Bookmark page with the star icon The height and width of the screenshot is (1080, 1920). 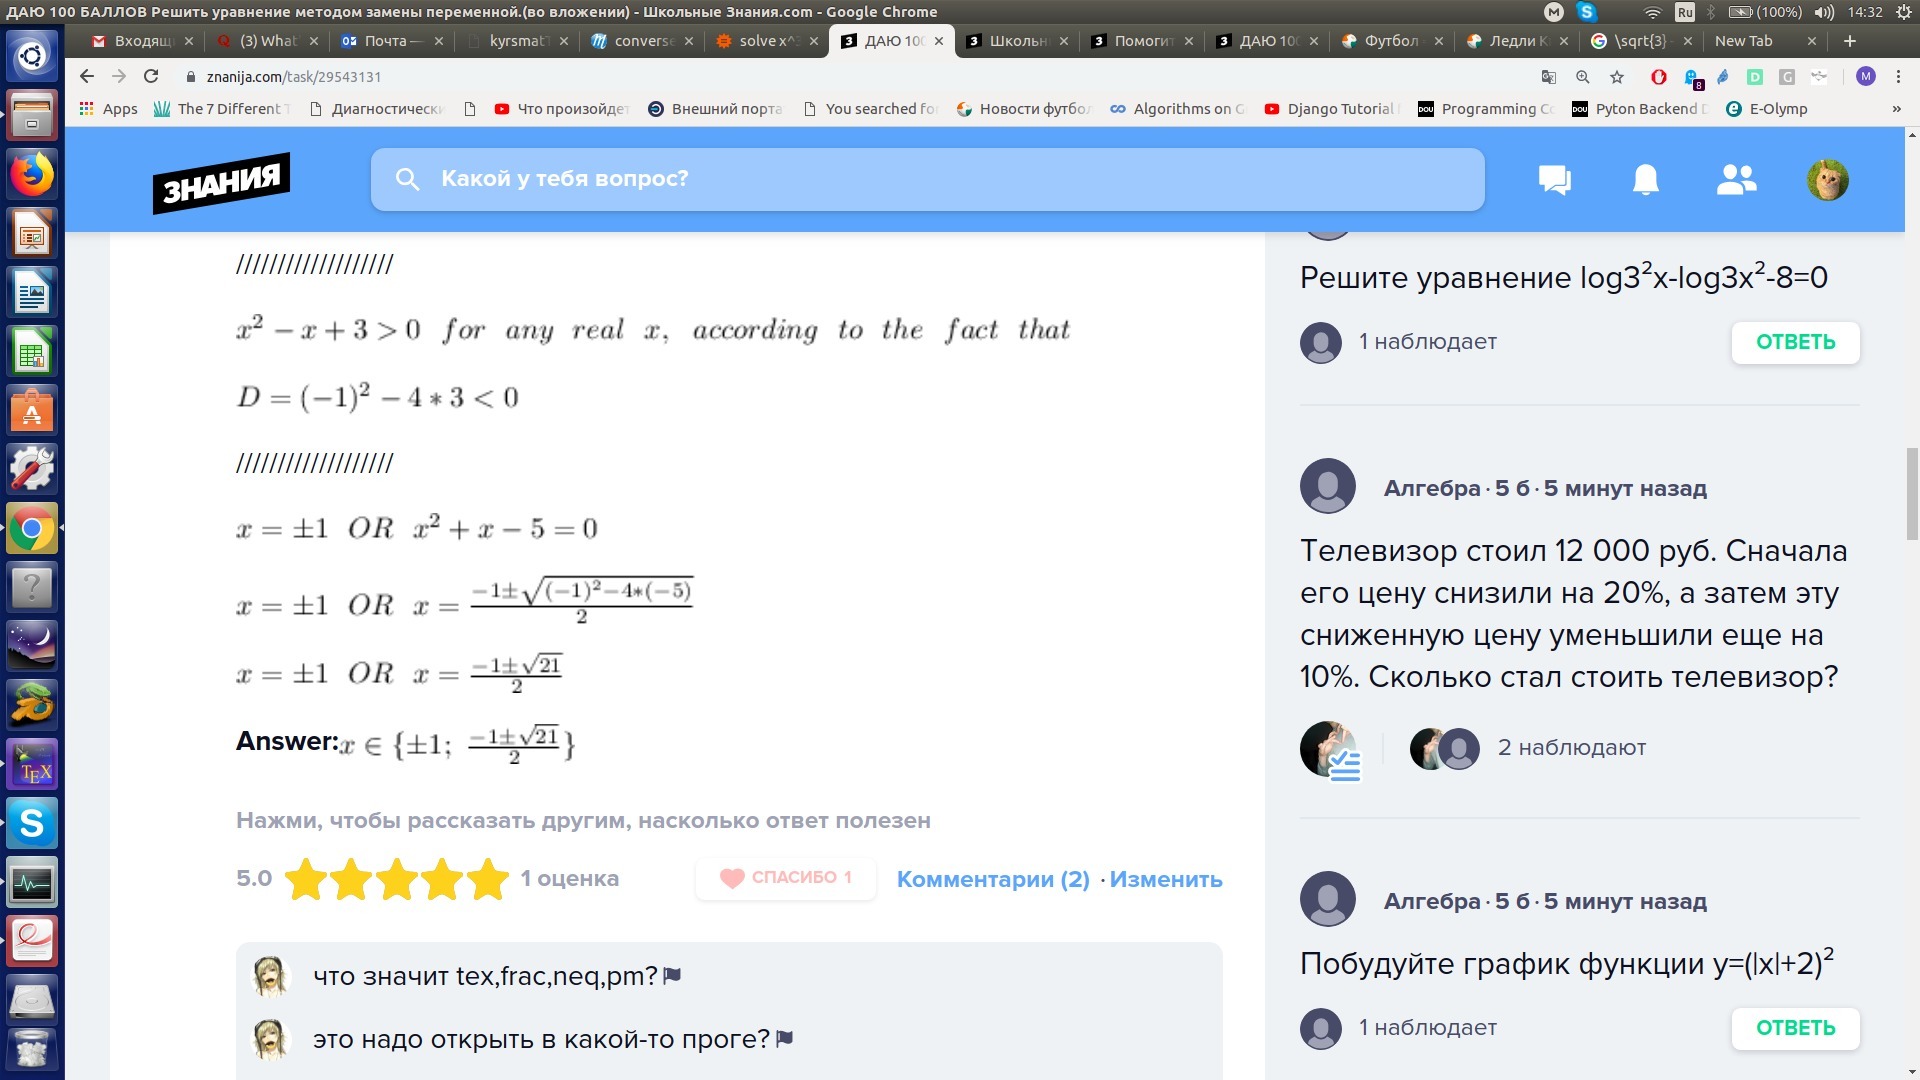tap(1617, 77)
